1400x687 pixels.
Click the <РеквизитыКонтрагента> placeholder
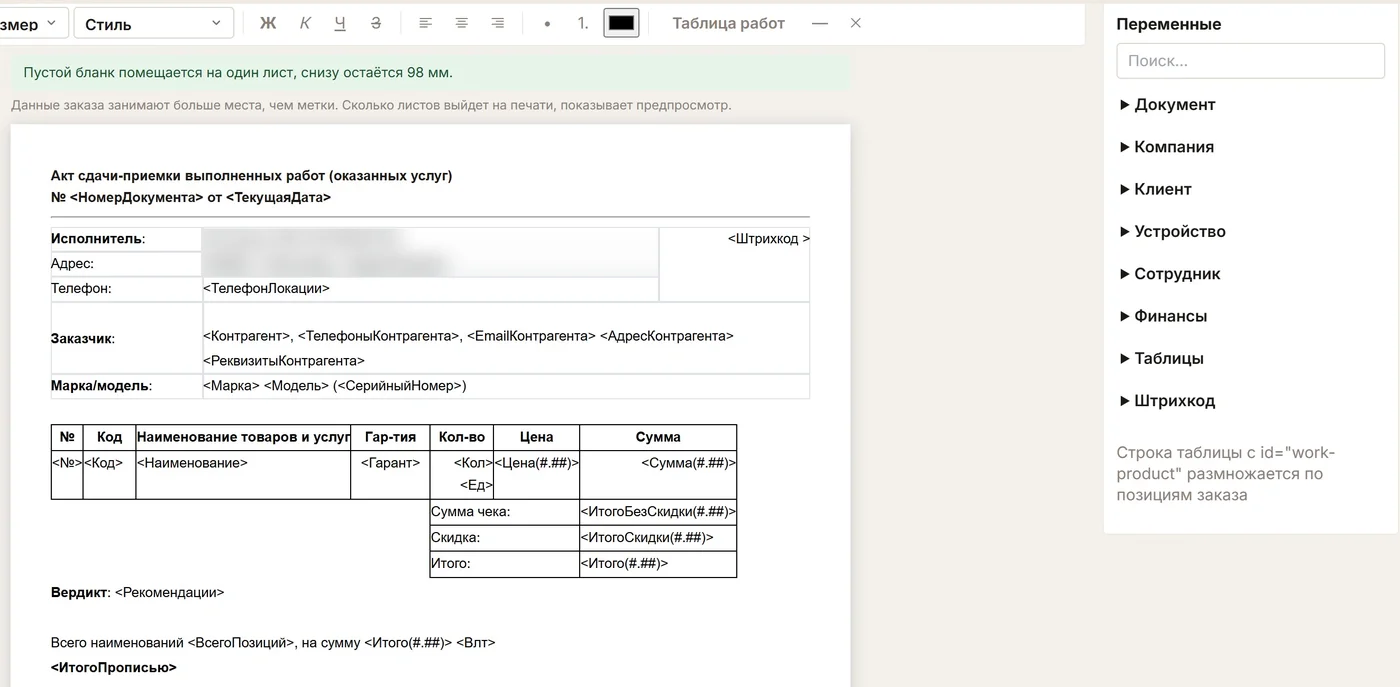pyautogui.click(x=284, y=361)
